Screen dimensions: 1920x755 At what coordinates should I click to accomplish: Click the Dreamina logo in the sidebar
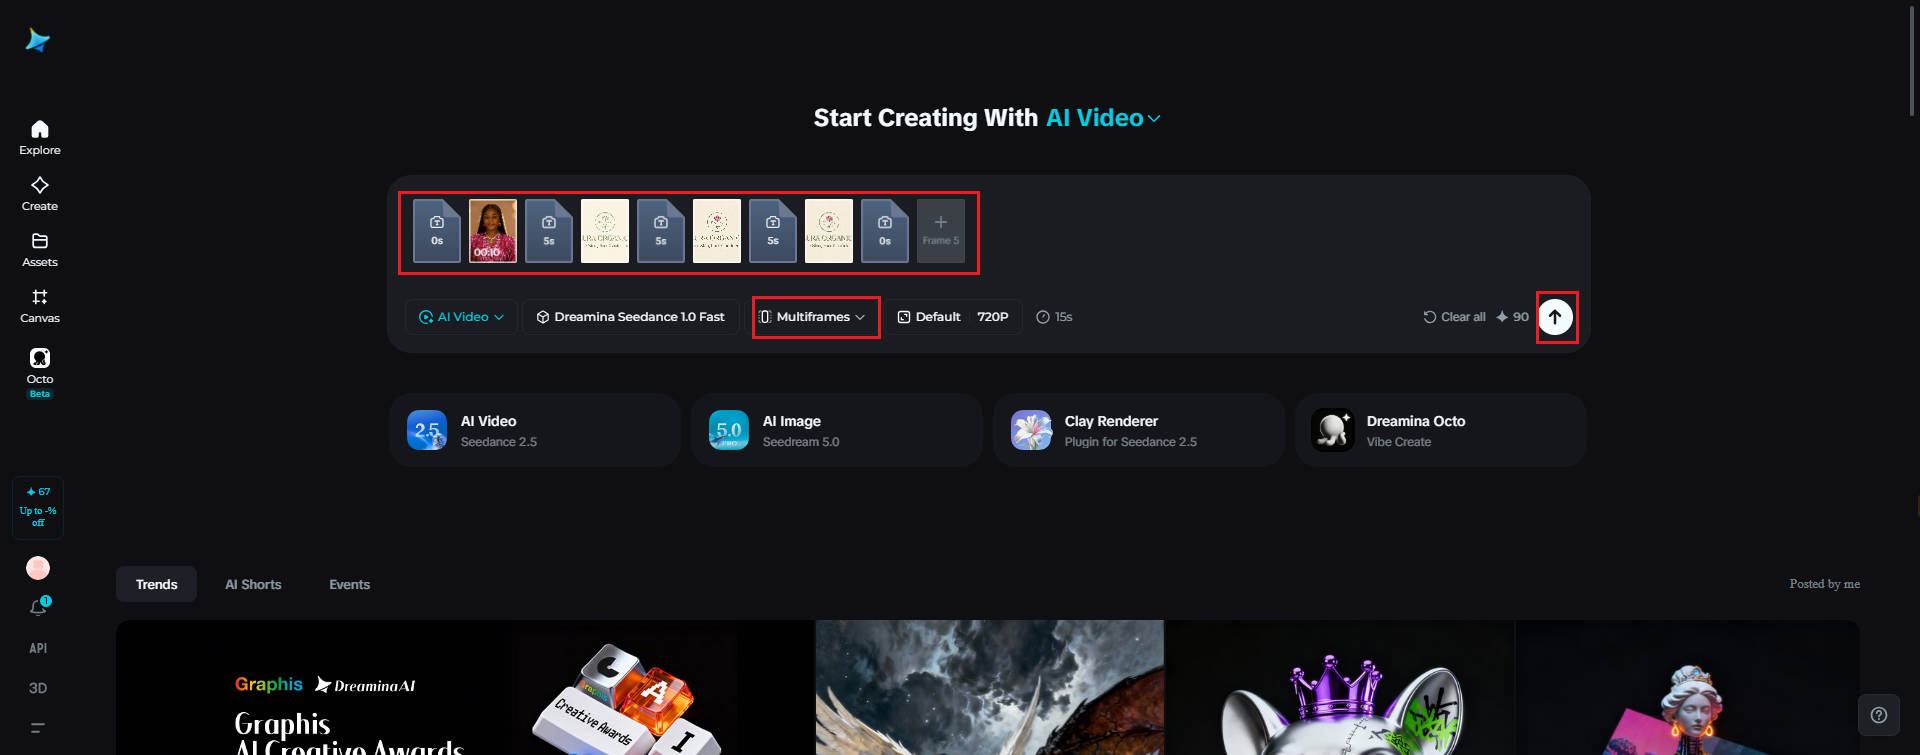click(x=38, y=40)
